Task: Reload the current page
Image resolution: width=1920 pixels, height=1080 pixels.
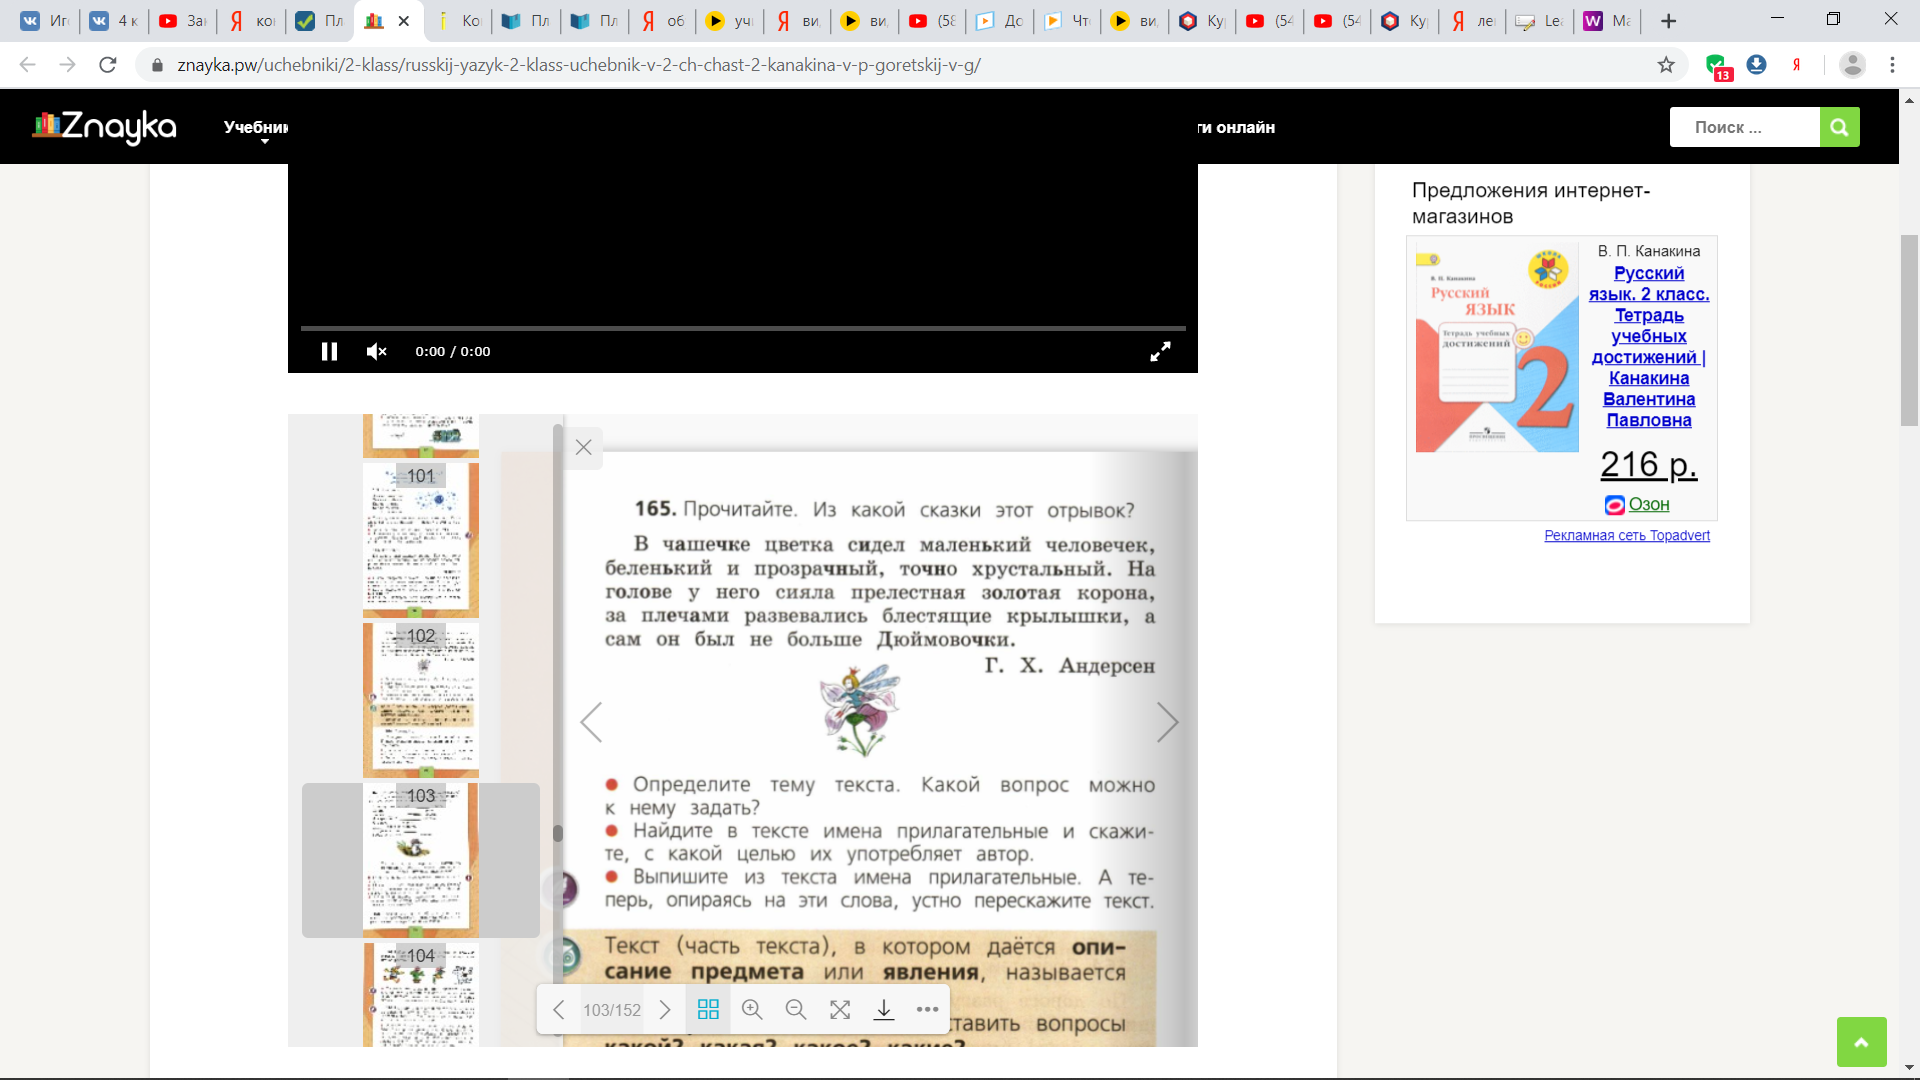Action: point(108,65)
